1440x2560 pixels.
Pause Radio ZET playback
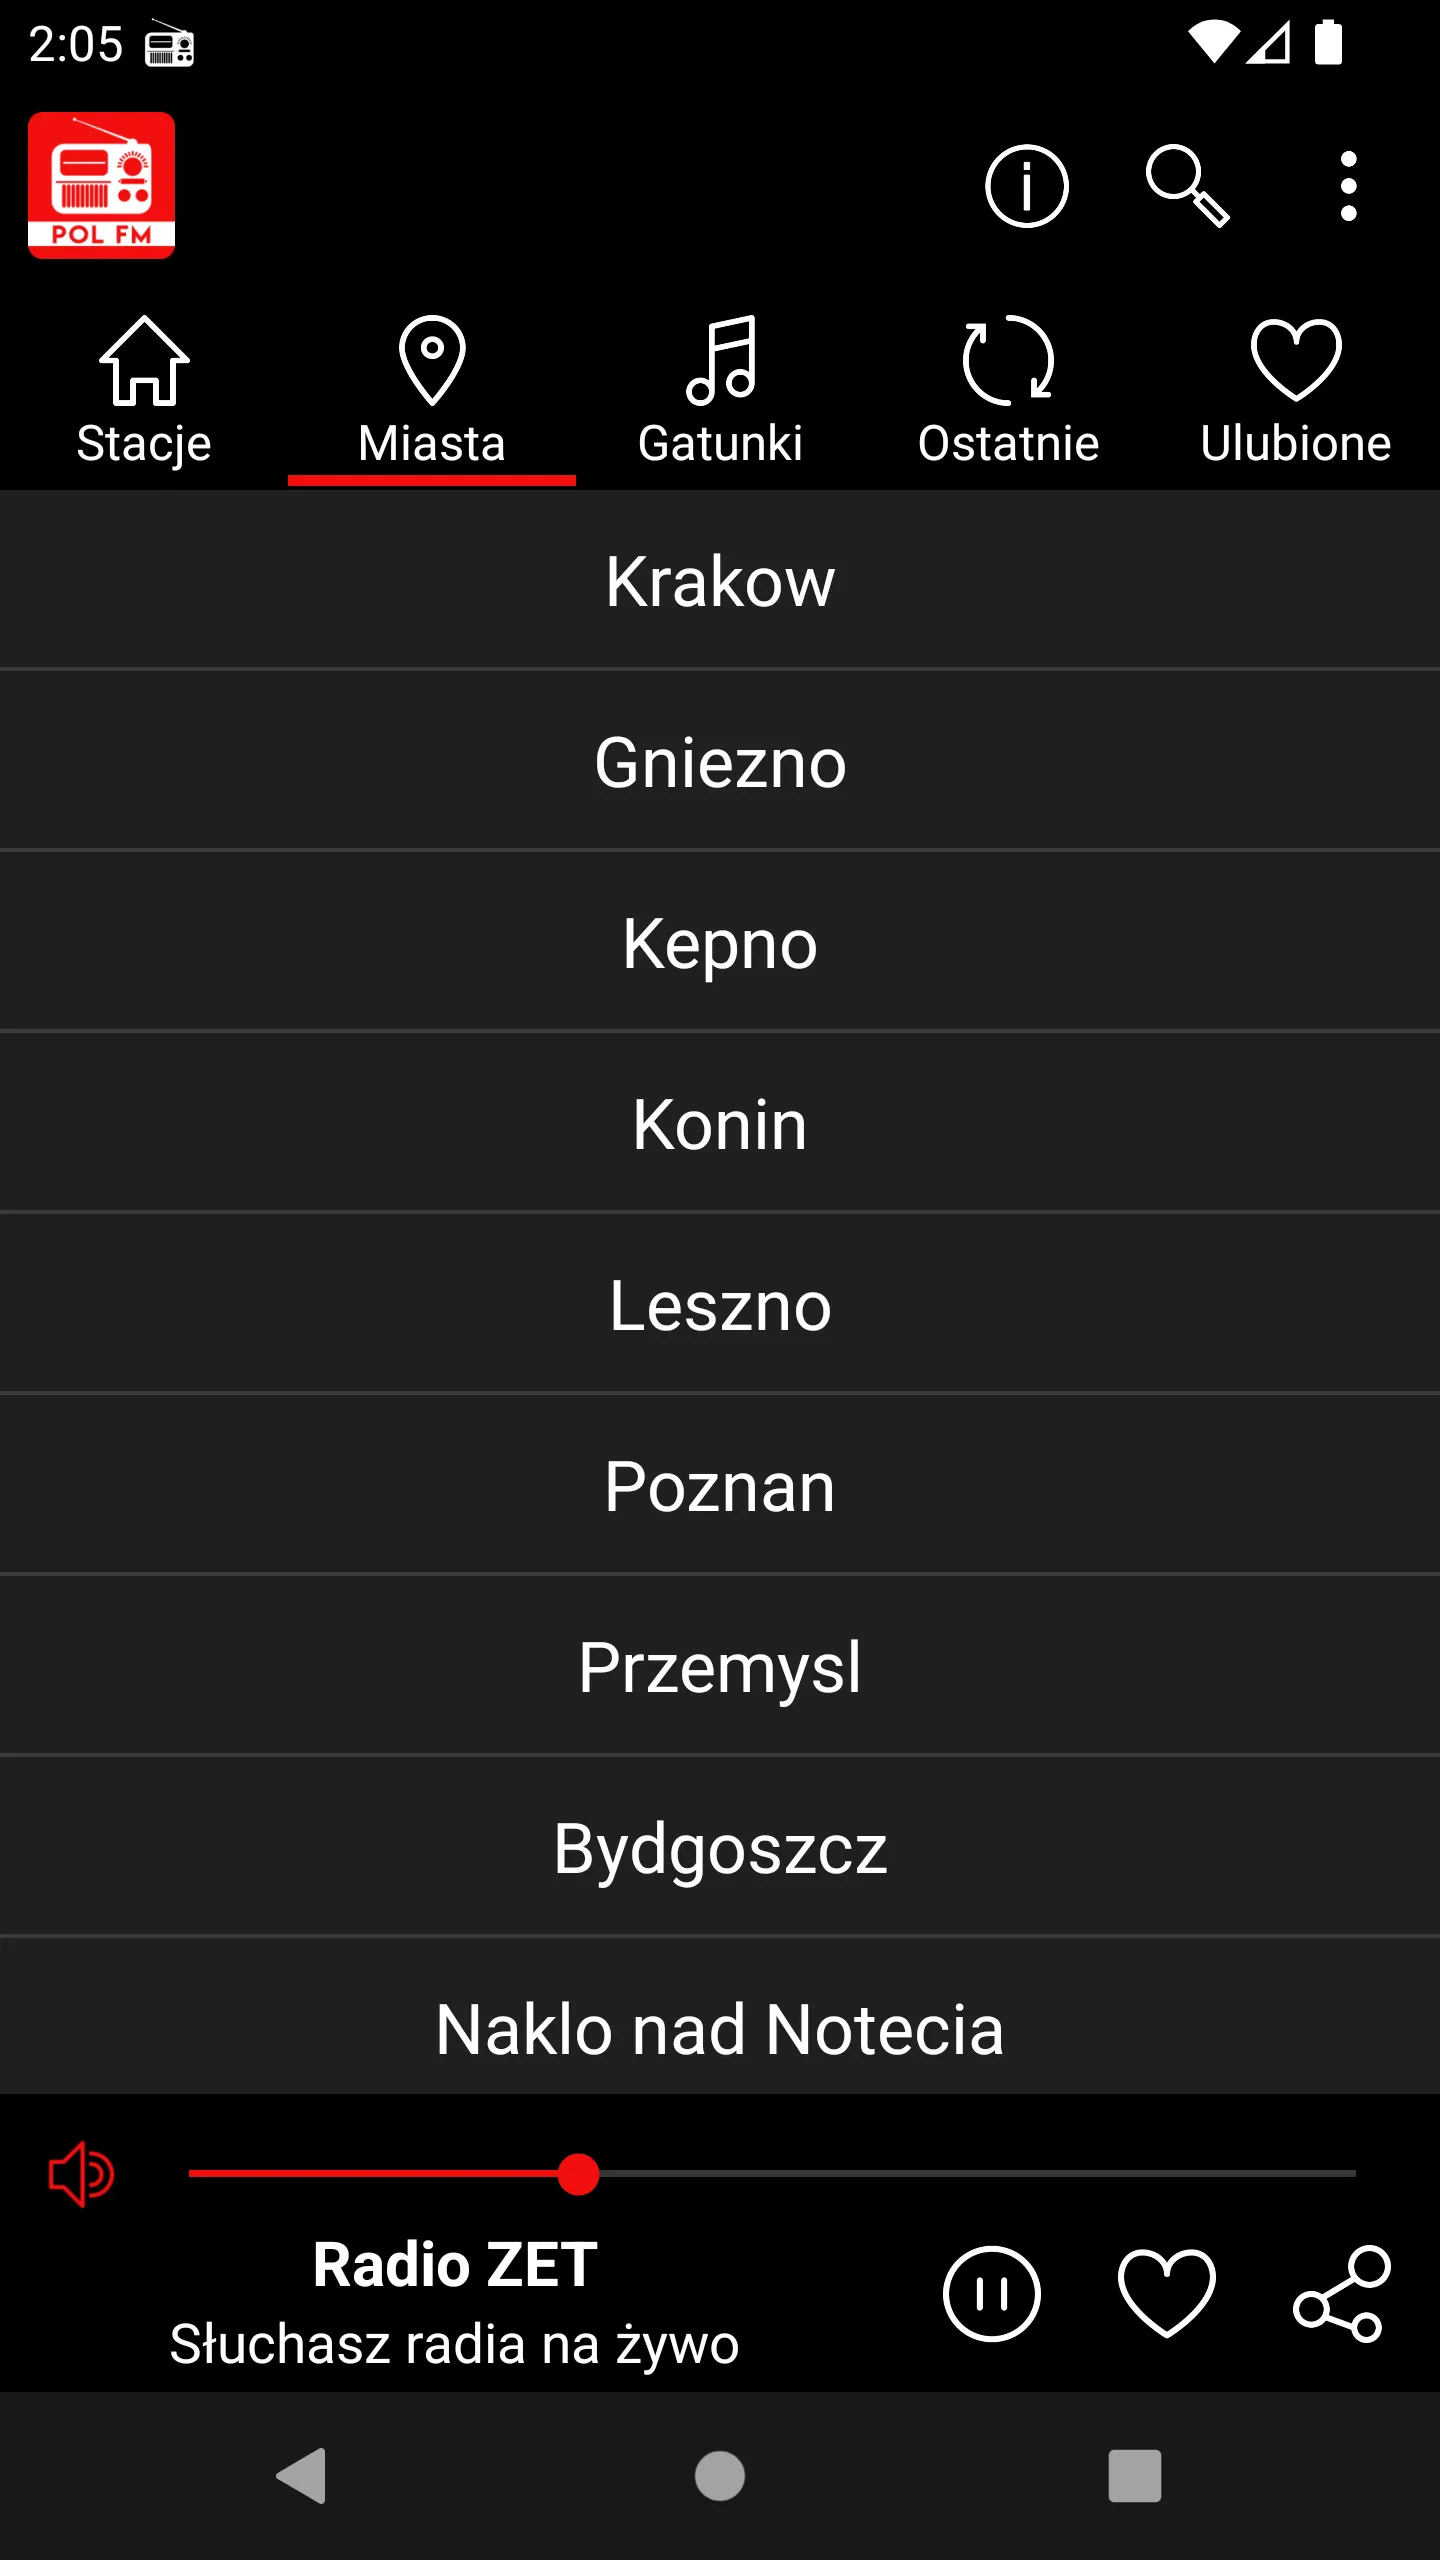pos(991,2294)
